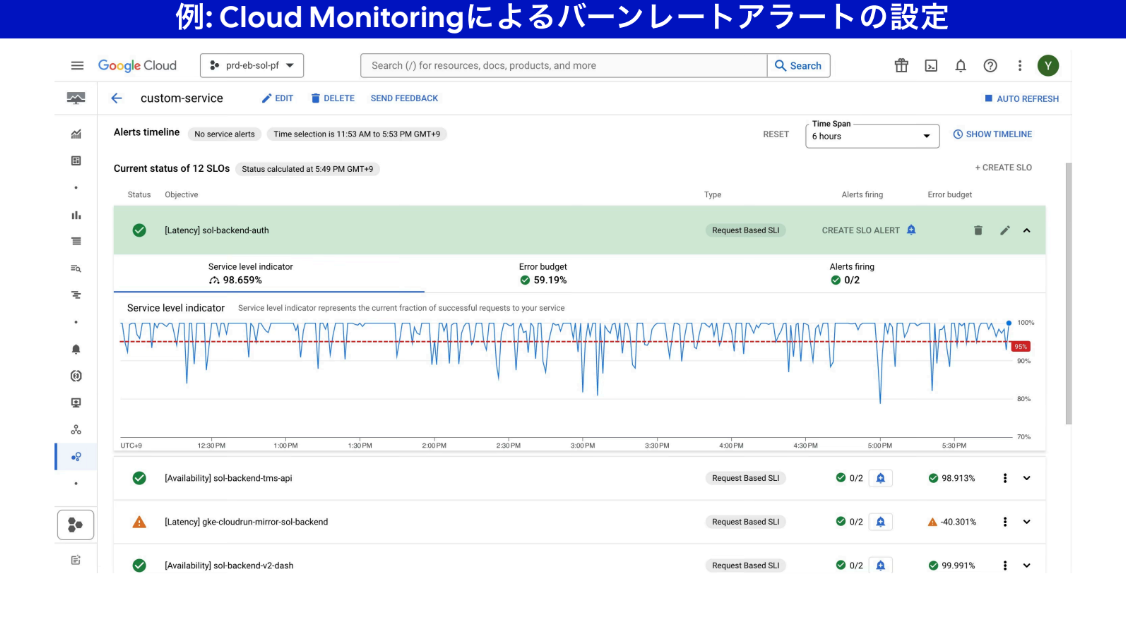Click the Create SLO button

point(1003,168)
